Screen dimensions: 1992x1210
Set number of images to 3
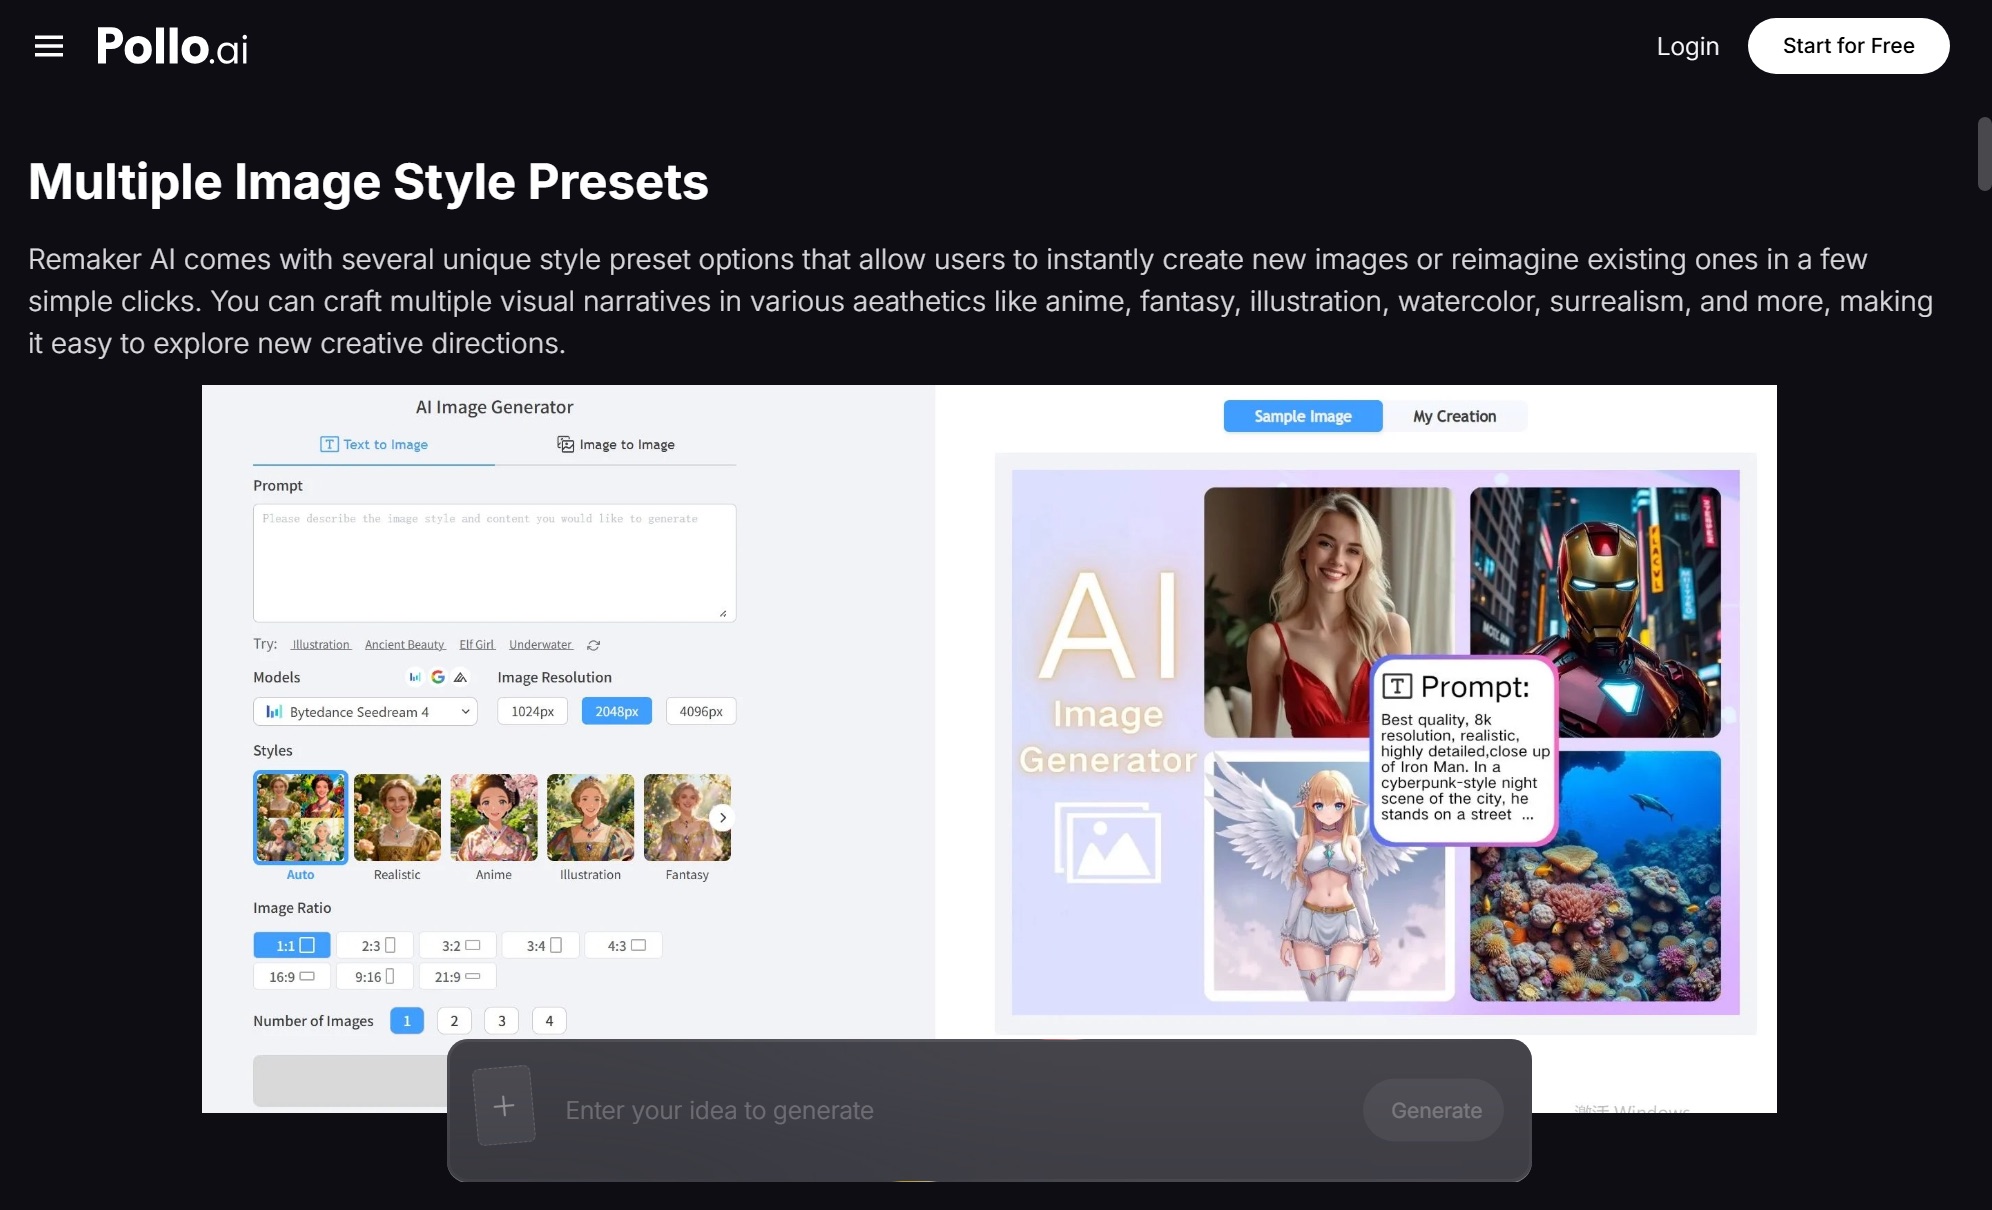click(502, 1020)
